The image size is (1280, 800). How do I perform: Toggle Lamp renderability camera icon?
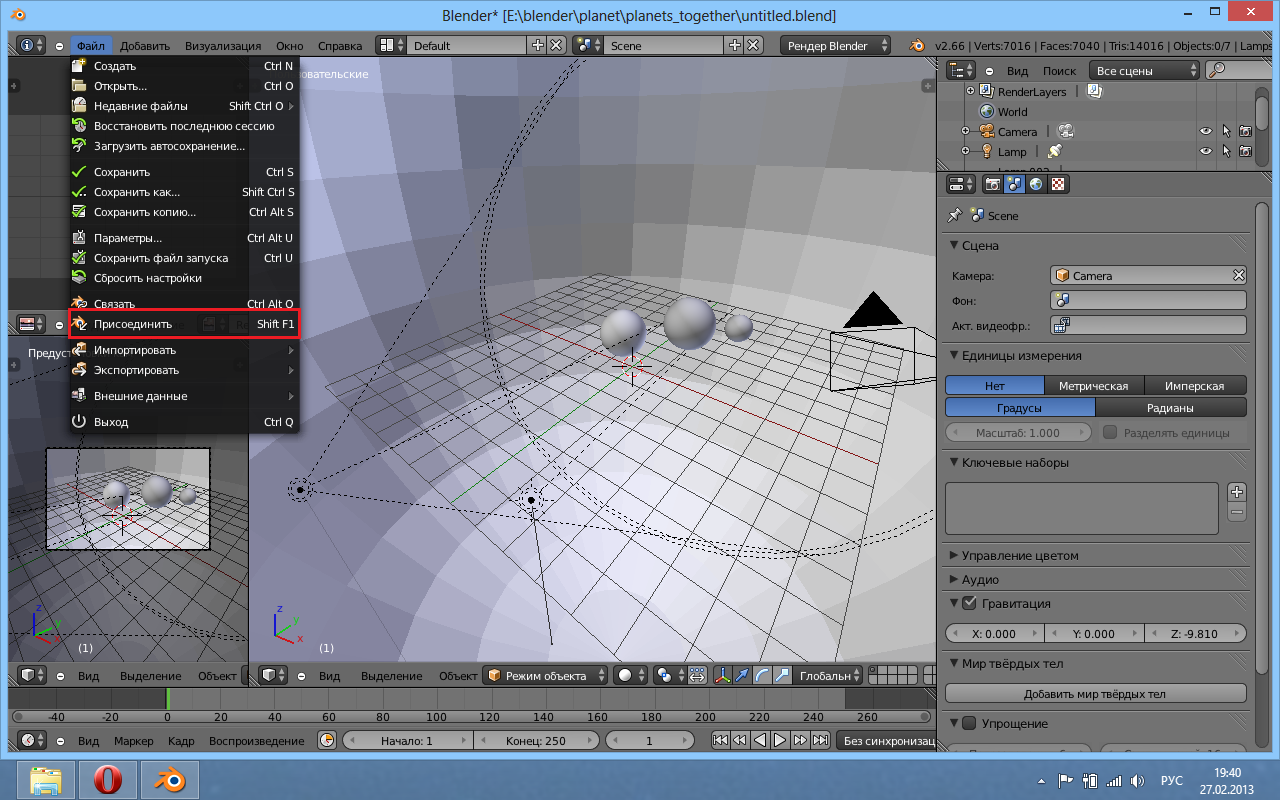[x=1245, y=152]
